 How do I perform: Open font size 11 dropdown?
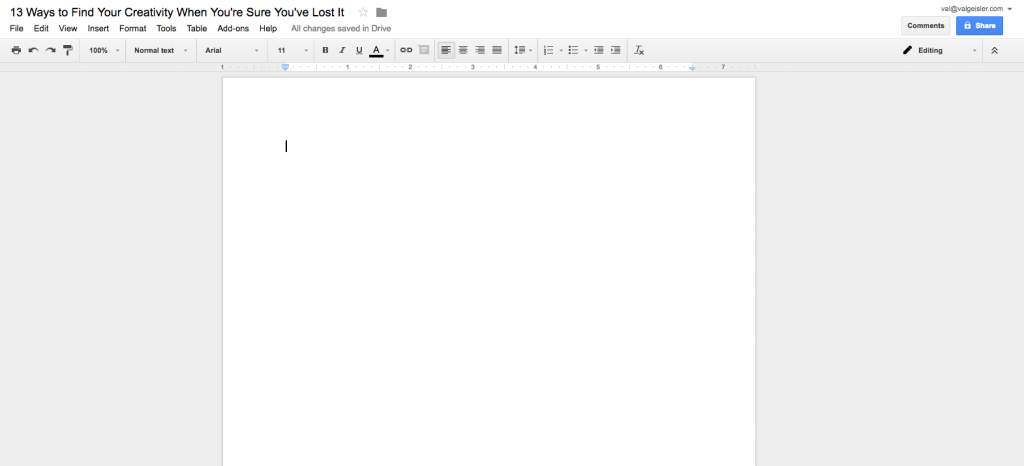coord(292,50)
